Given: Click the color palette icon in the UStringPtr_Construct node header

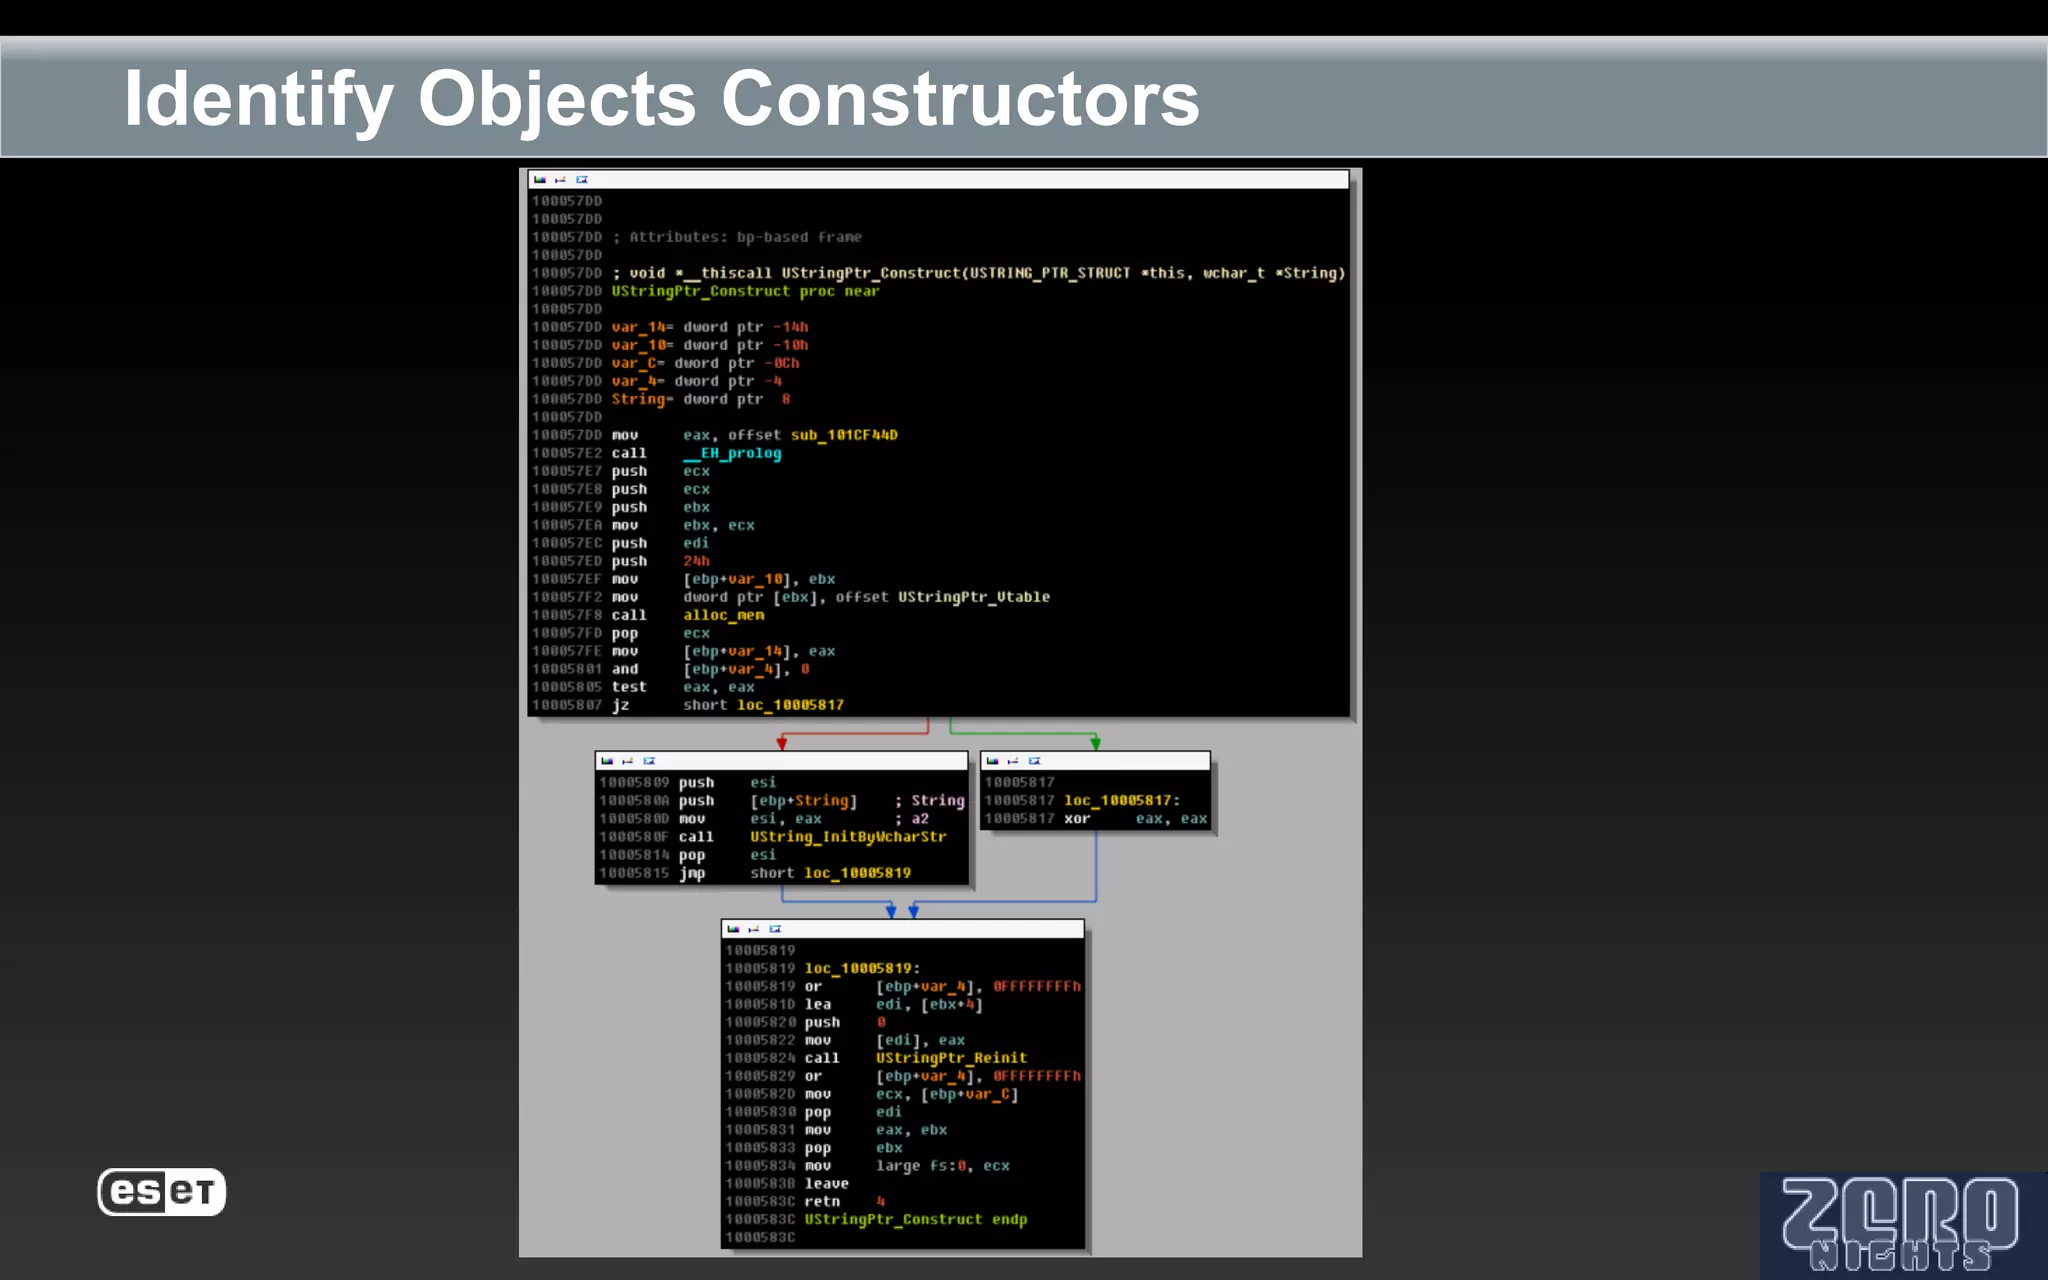Looking at the screenshot, I should [540, 180].
